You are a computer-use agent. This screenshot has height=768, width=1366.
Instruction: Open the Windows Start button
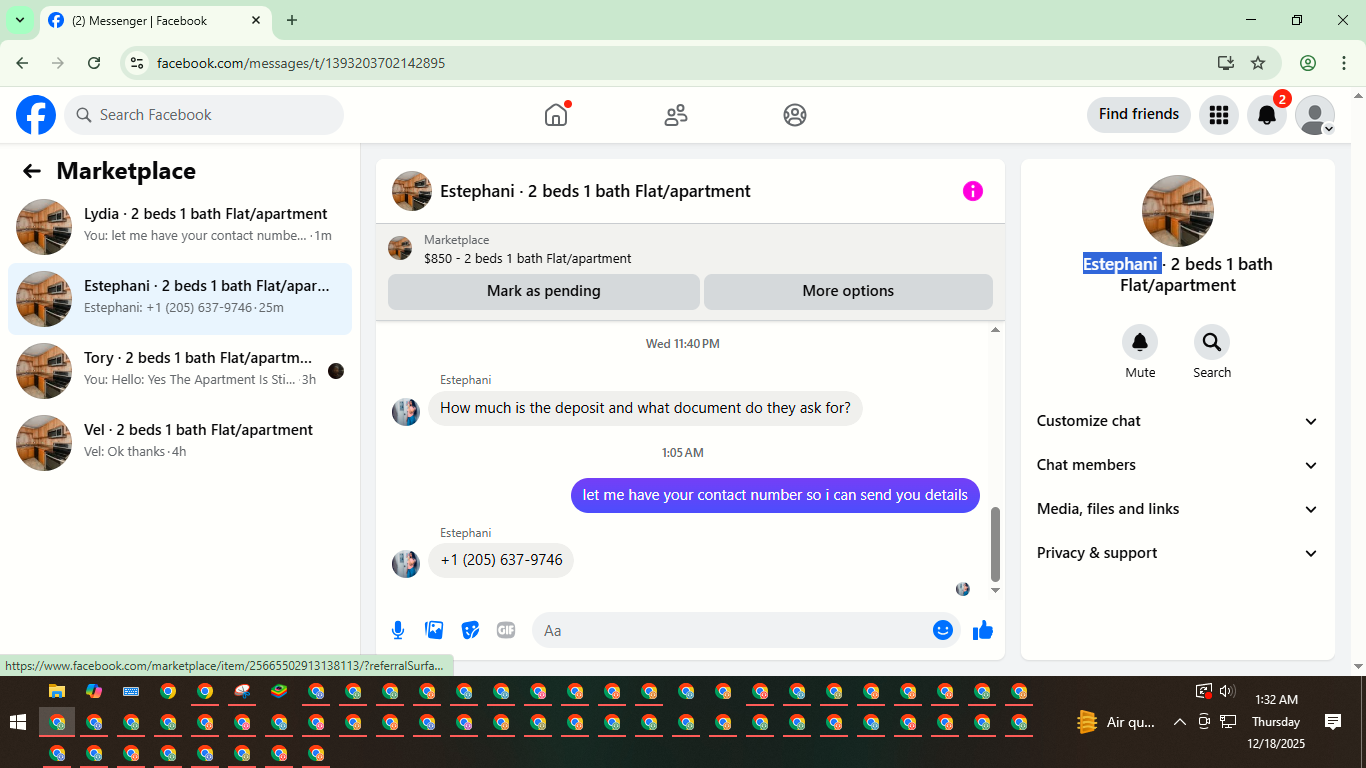click(x=18, y=722)
